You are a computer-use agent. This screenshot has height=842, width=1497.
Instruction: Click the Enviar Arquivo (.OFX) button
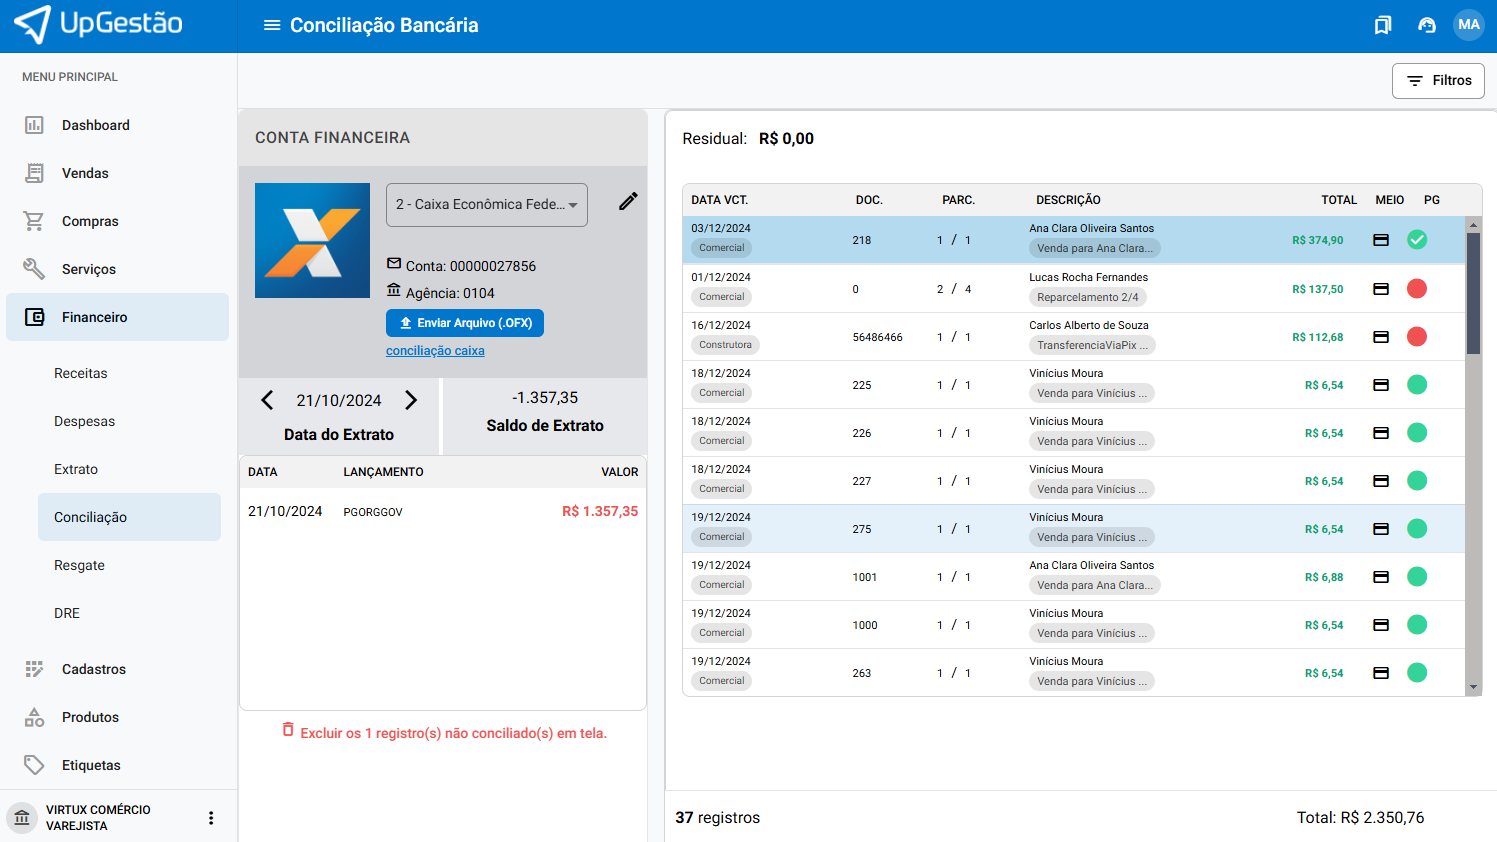coord(465,323)
